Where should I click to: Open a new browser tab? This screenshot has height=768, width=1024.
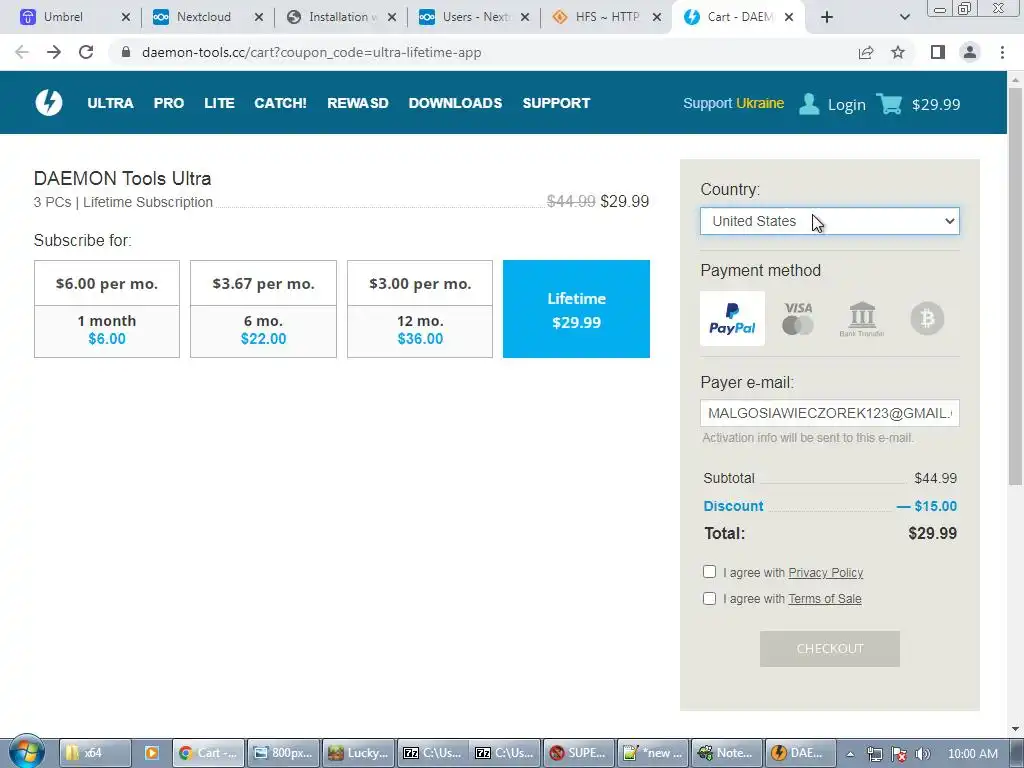[x=827, y=17]
